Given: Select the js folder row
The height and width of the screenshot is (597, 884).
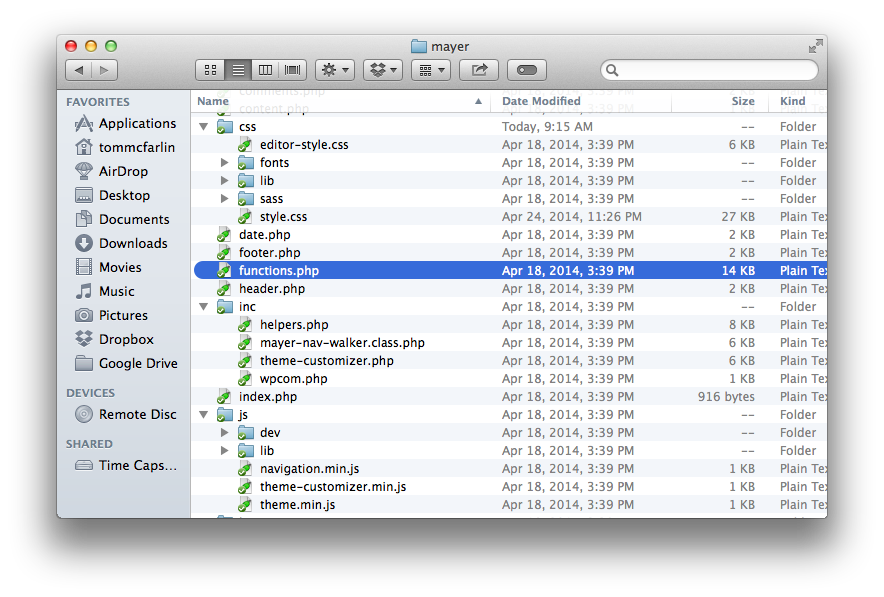Looking at the screenshot, I should click(509, 415).
